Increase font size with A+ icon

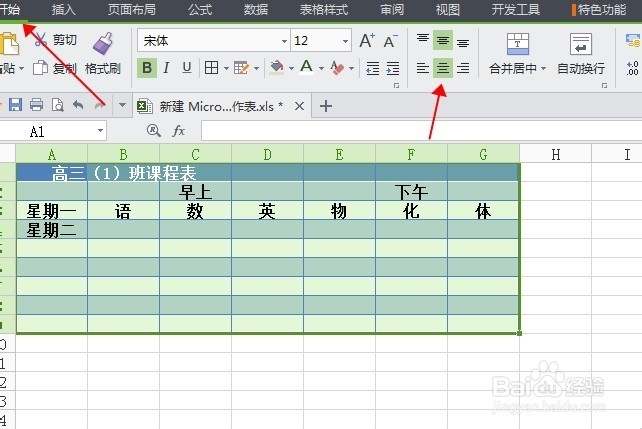(x=367, y=40)
